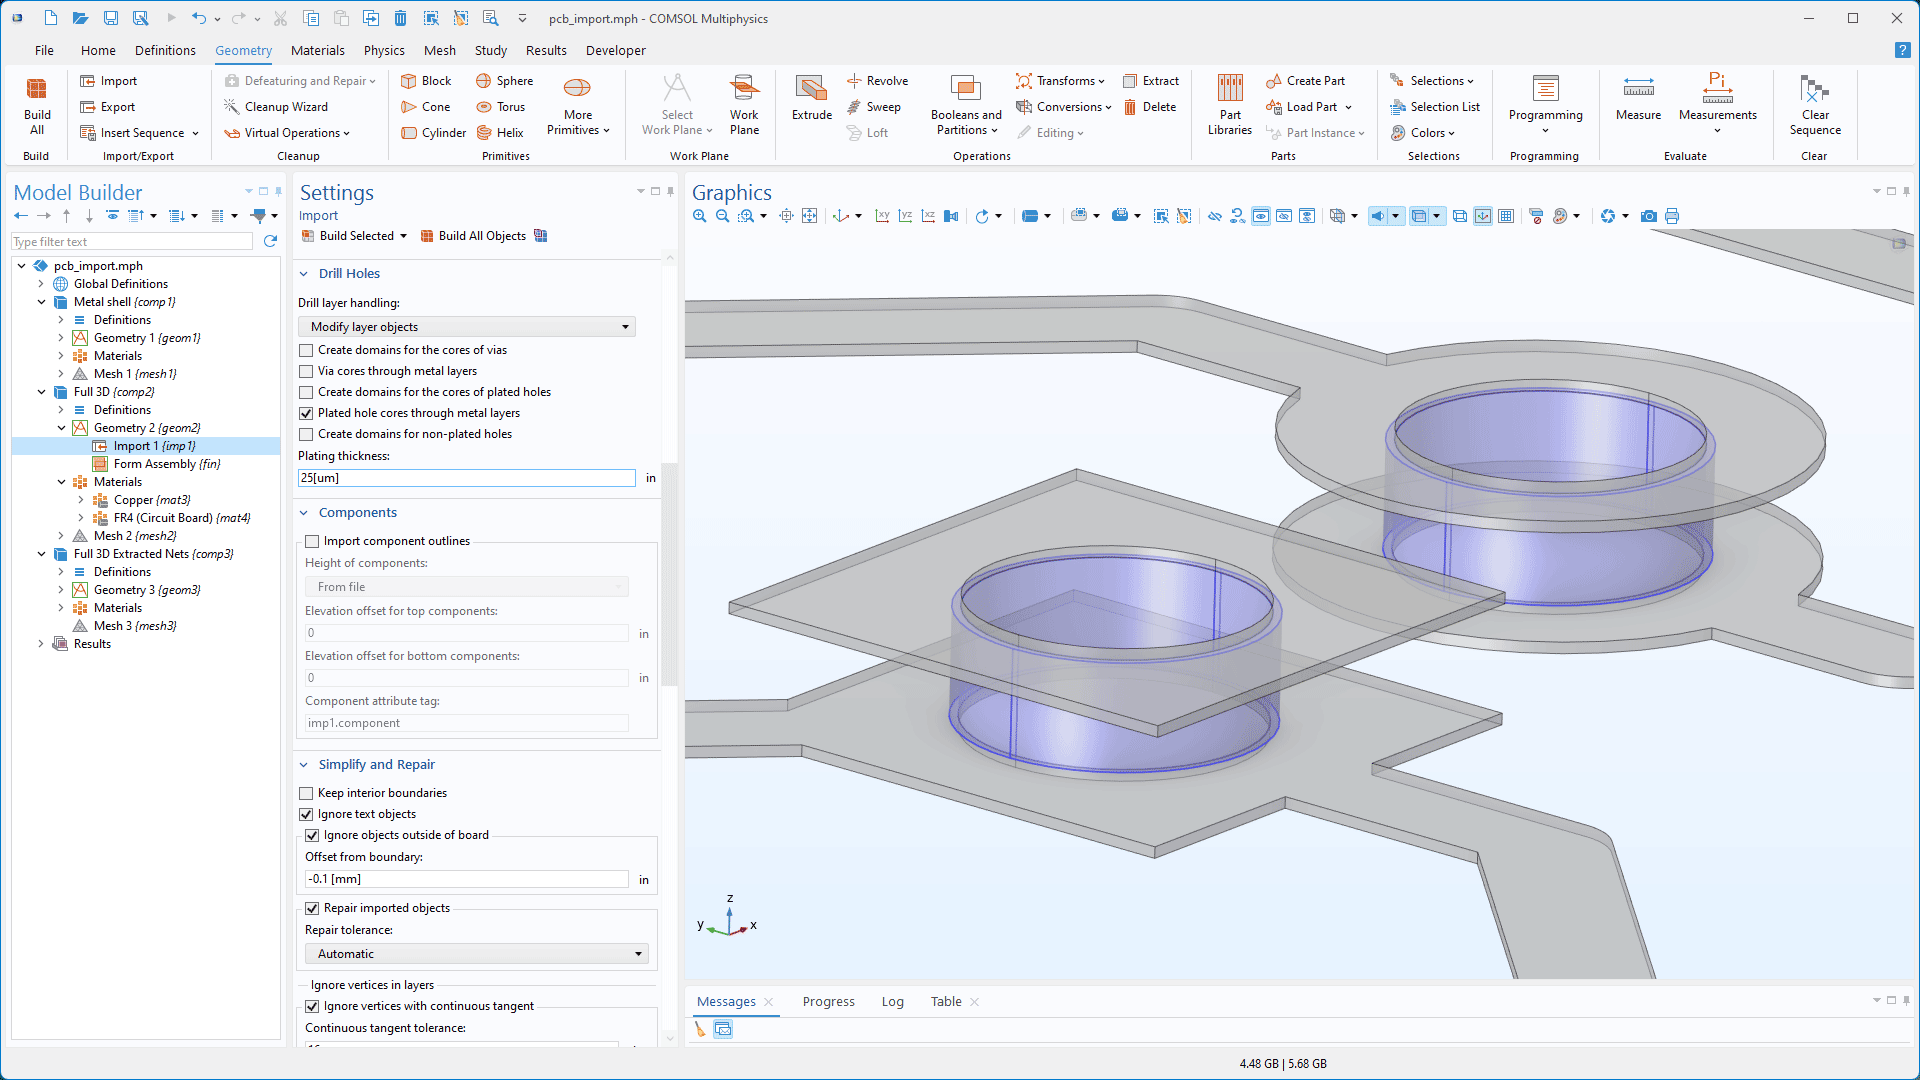Viewport: 1920px width, 1080px height.
Task: Click the refresh icon beside filter box
Action: tap(270, 241)
